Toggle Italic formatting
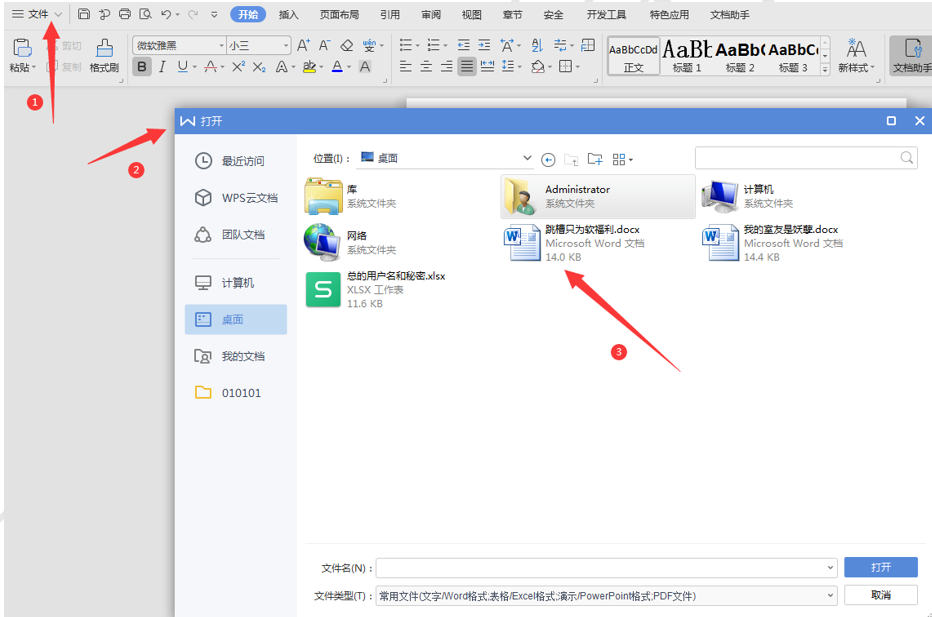Viewport: 932px width, 617px height. pyautogui.click(x=162, y=67)
